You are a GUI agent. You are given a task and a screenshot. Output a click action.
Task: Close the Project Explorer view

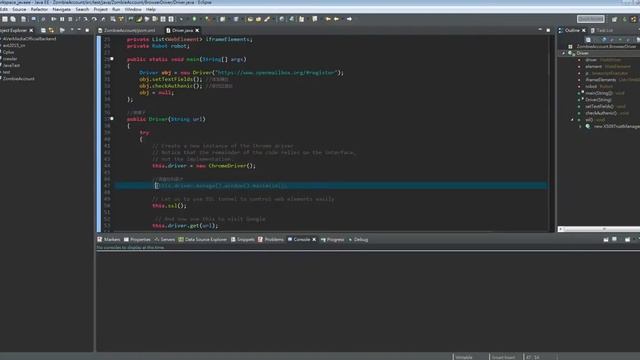tap(31, 30)
